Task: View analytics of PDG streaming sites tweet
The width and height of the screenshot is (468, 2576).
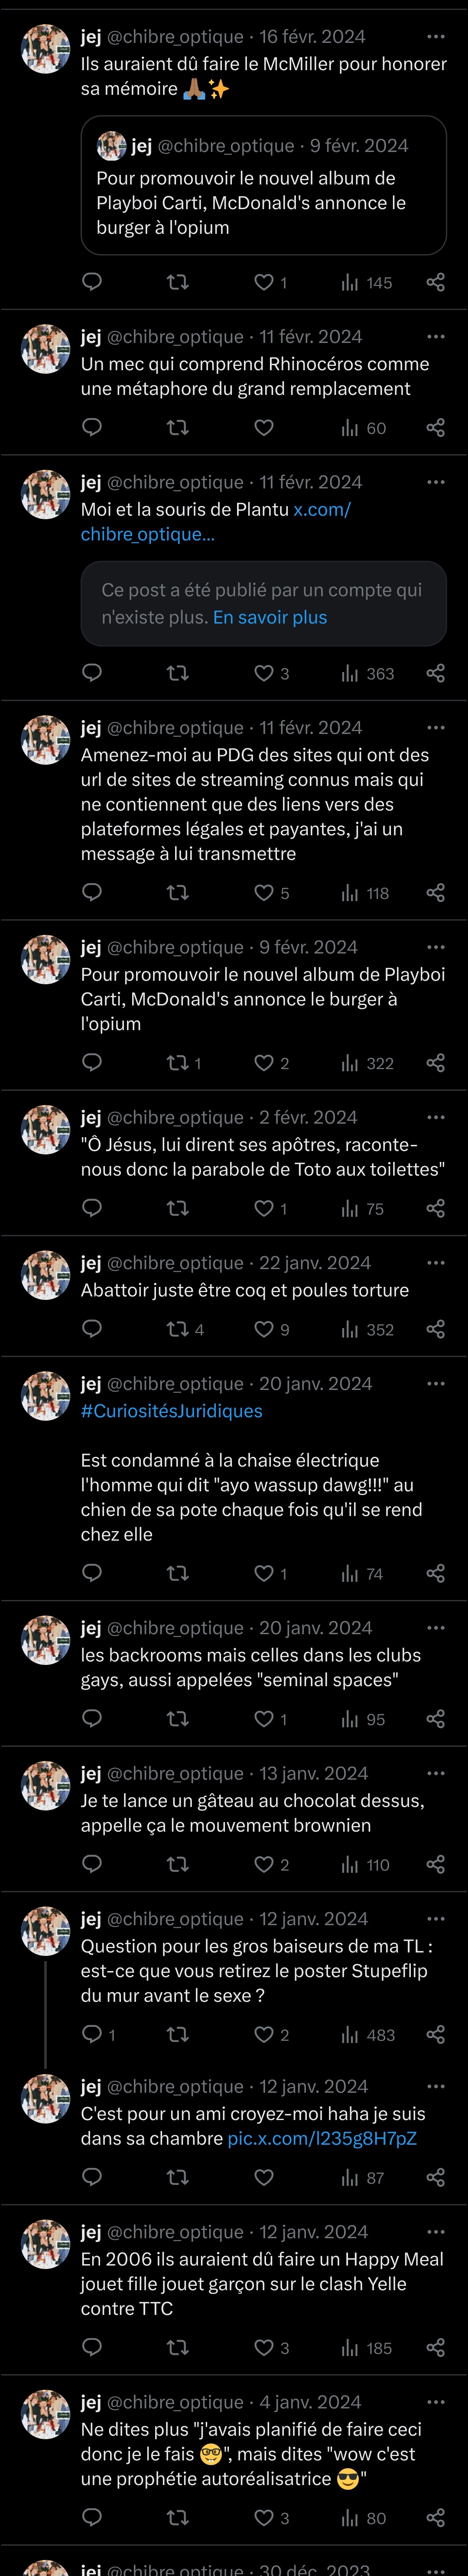Action: 364,893
